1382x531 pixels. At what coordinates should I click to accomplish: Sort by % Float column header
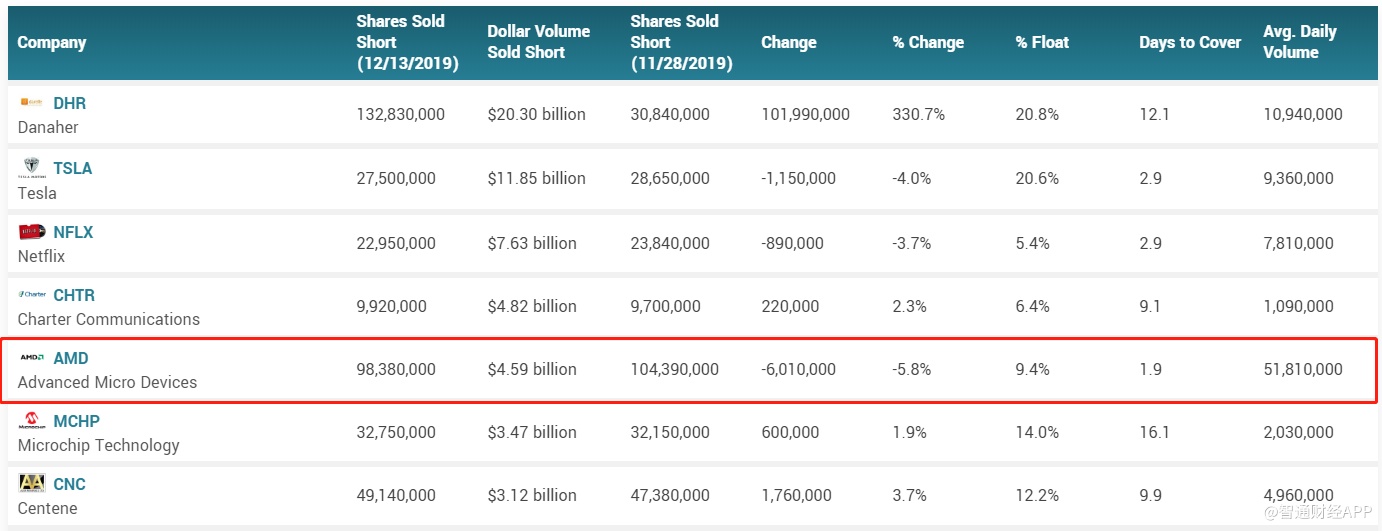(1042, 42)
